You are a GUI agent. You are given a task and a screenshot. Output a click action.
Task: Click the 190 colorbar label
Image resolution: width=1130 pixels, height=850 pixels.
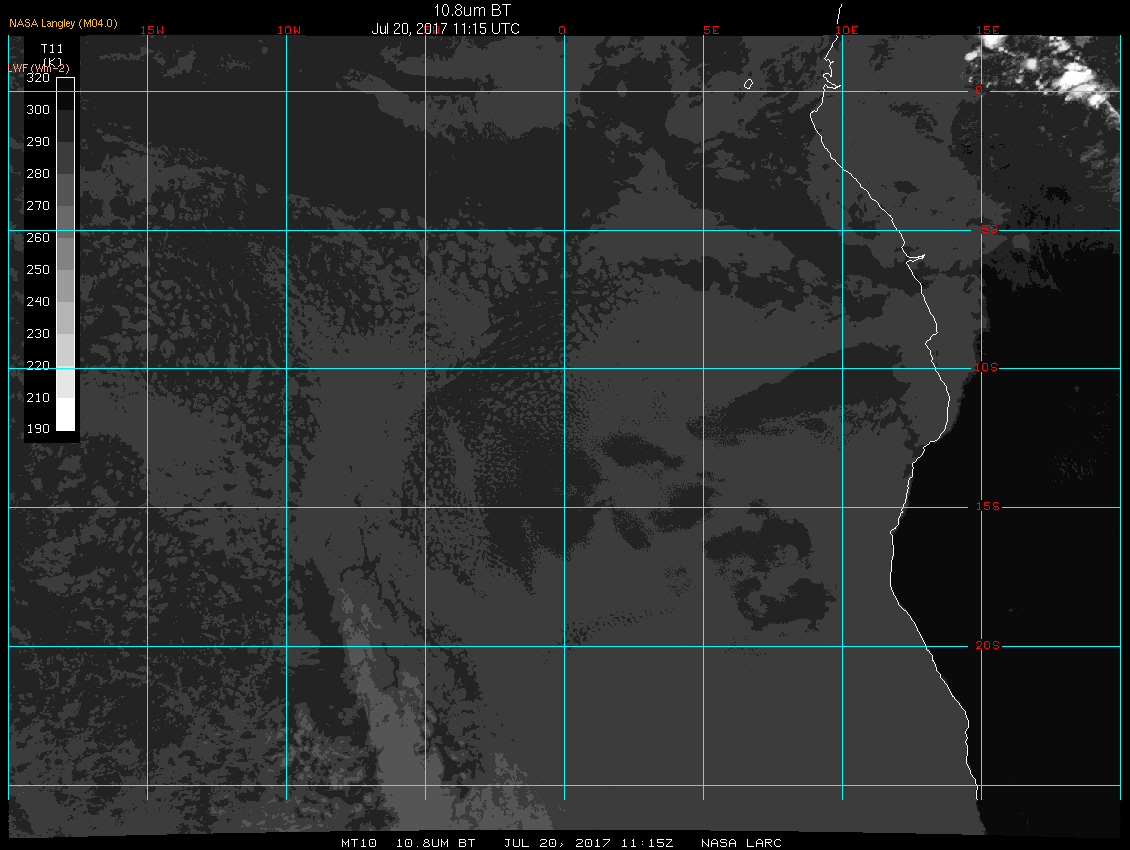38,429
